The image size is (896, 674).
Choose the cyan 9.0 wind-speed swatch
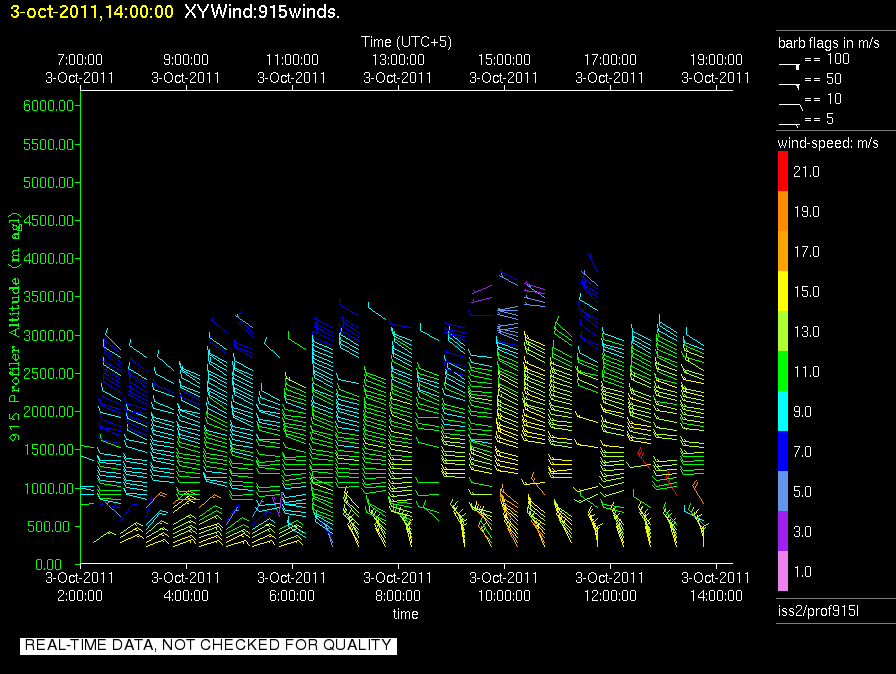pyautogui.click(x=784, y=412)
